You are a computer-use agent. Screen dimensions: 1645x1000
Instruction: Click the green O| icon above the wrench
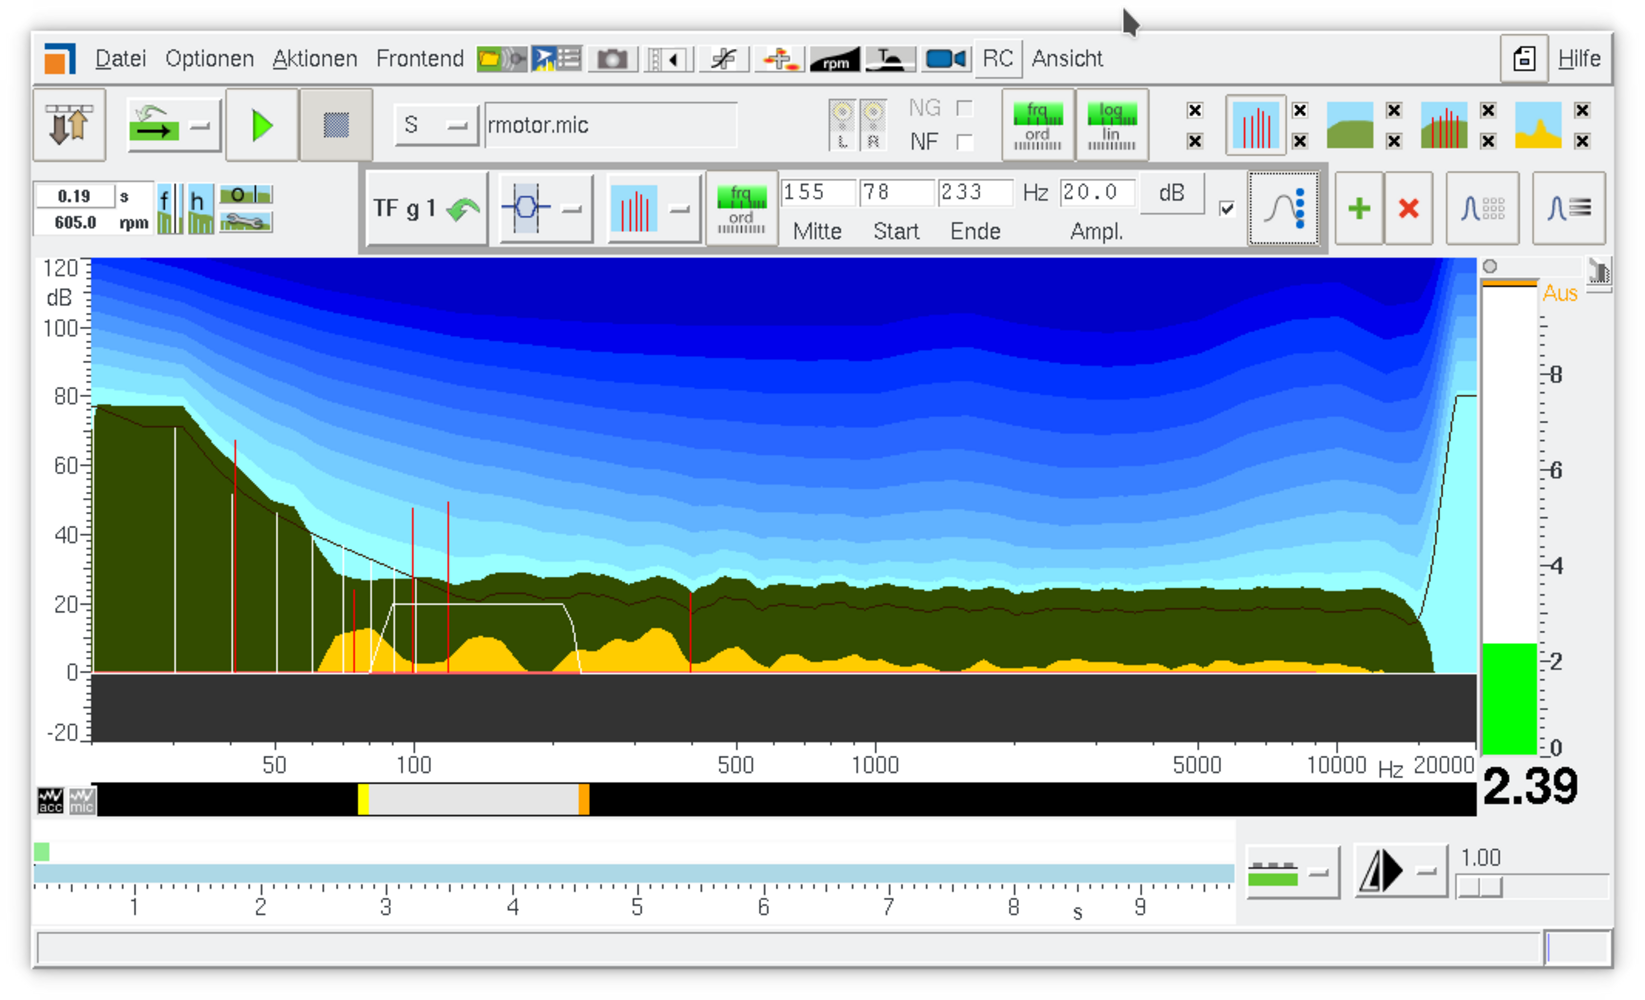coord(246,195)
